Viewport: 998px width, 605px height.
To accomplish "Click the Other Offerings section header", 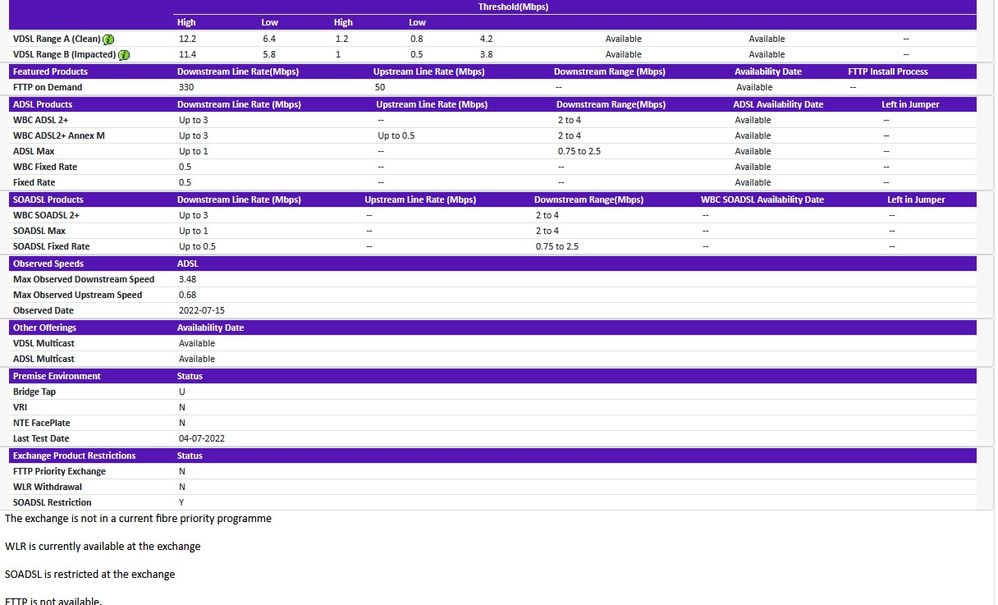I will point(44,328).
